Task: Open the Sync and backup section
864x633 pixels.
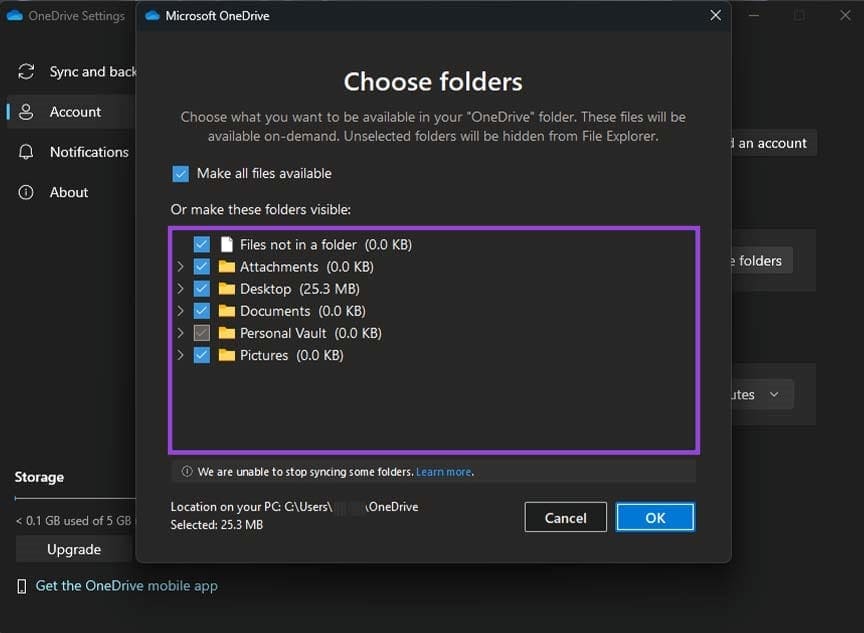Action: (x=72, y=72)
